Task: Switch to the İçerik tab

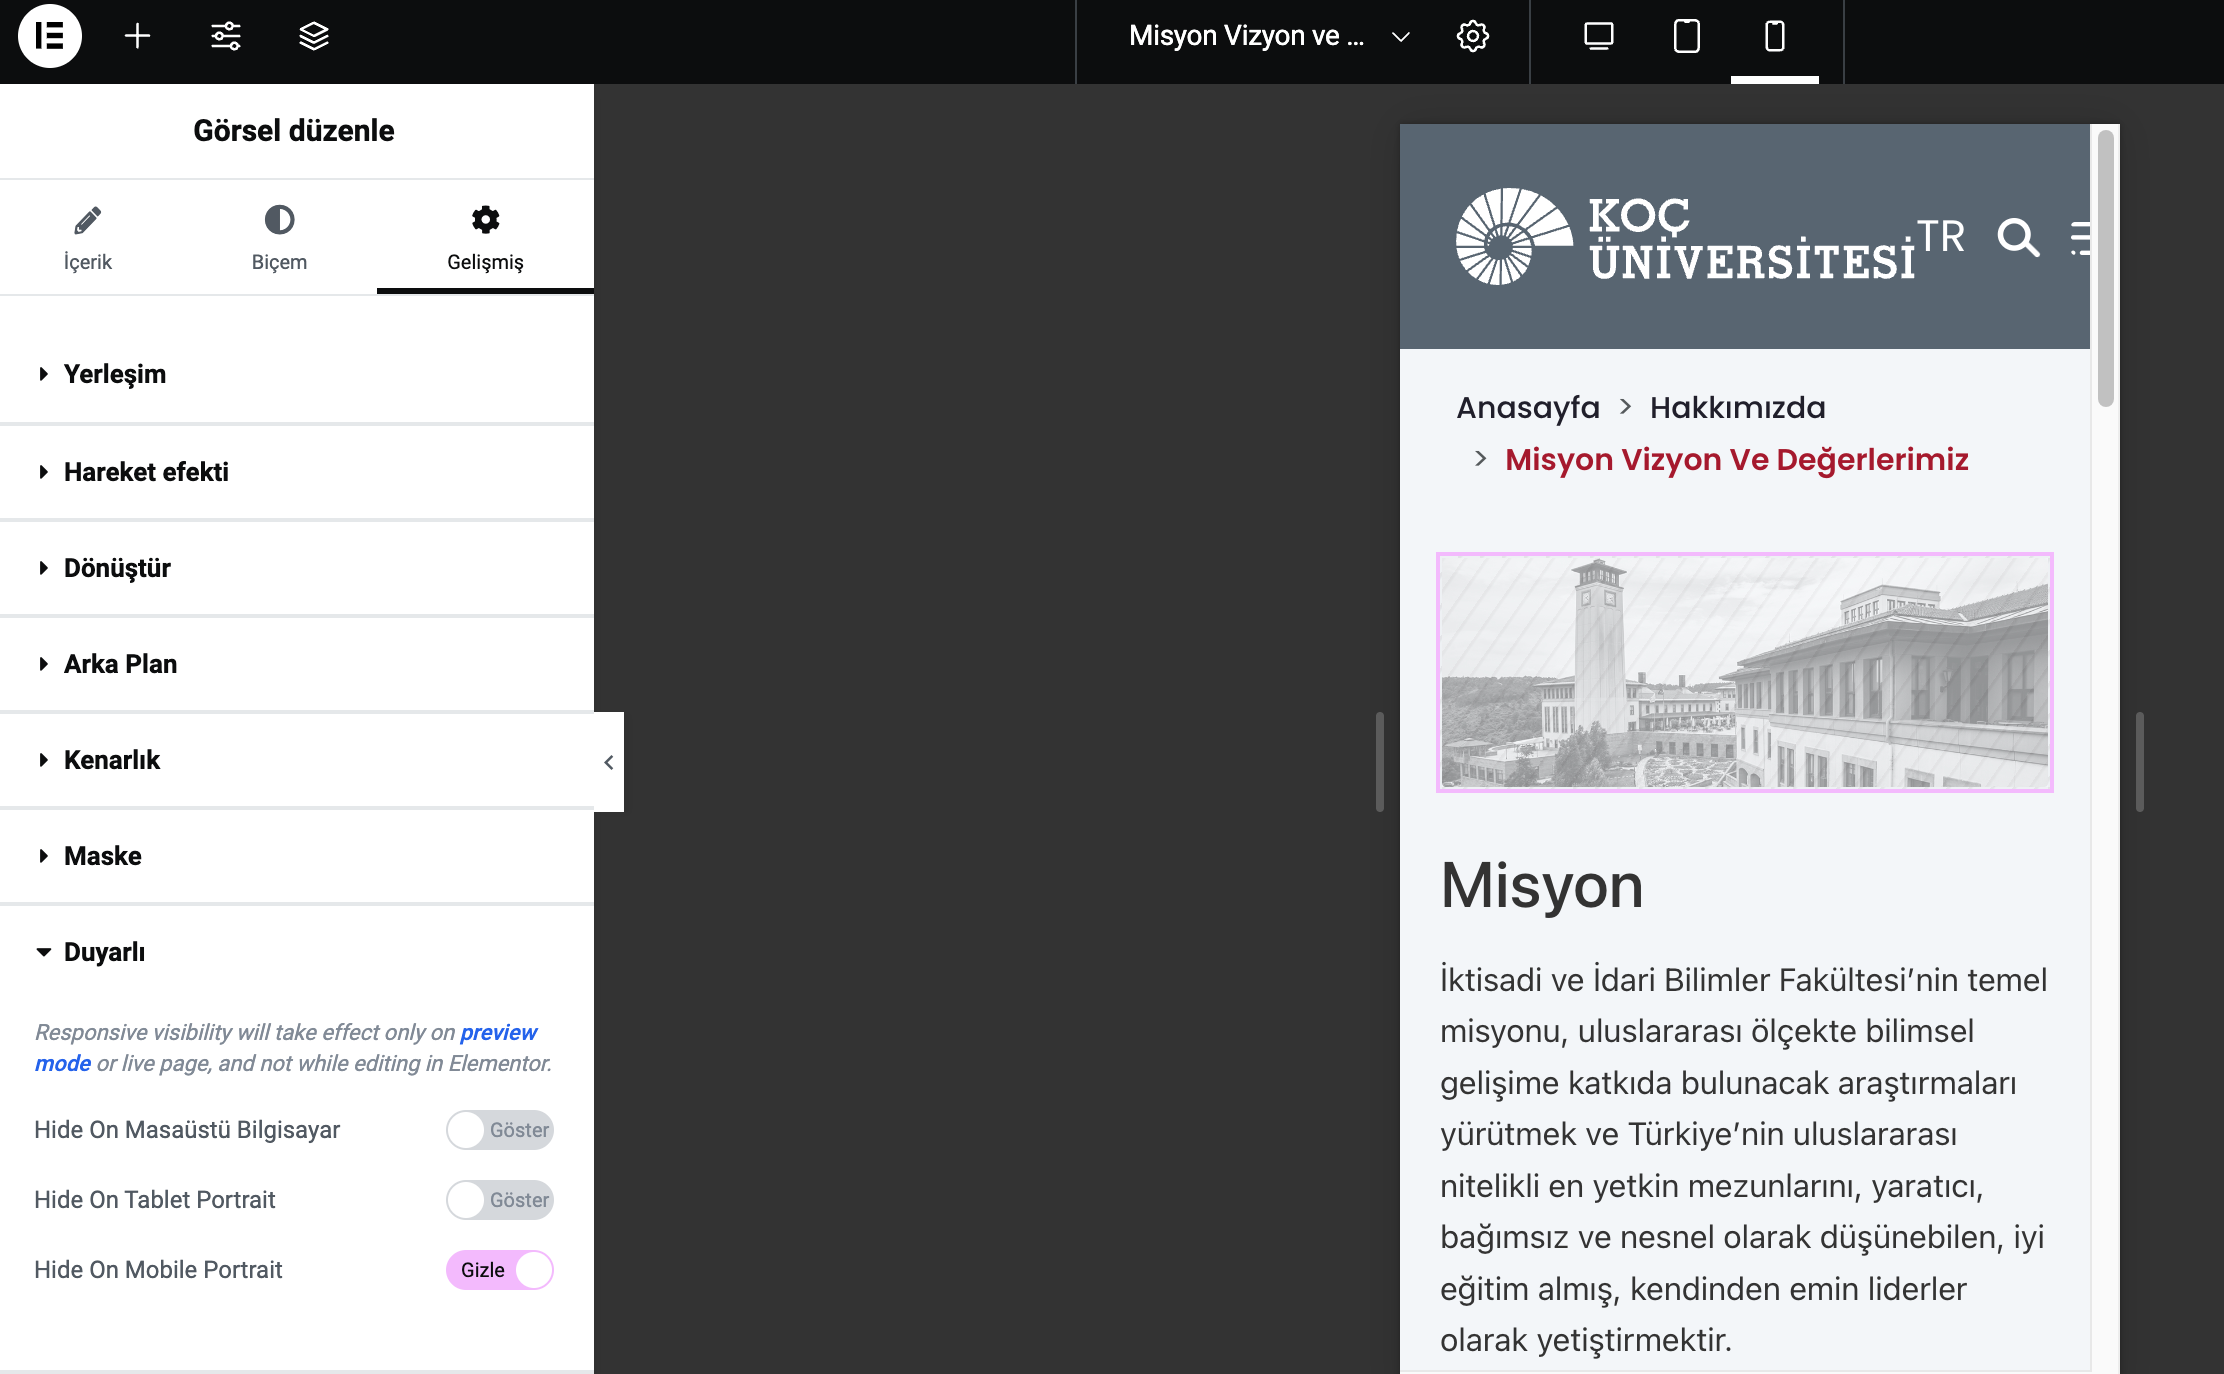Action: tap(88, 238)
